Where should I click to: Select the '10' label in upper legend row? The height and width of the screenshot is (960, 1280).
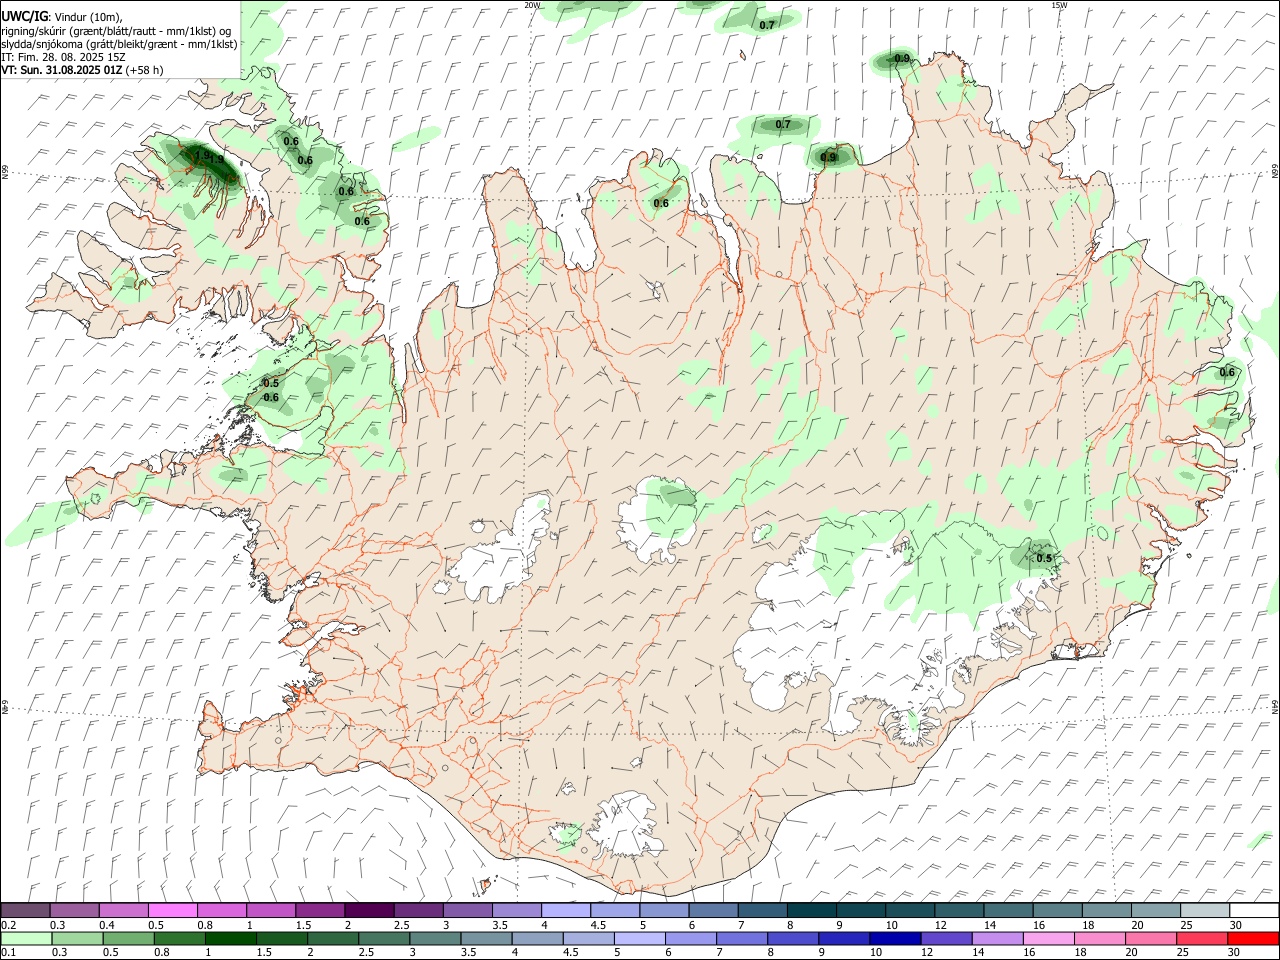(x=891, y=925)
